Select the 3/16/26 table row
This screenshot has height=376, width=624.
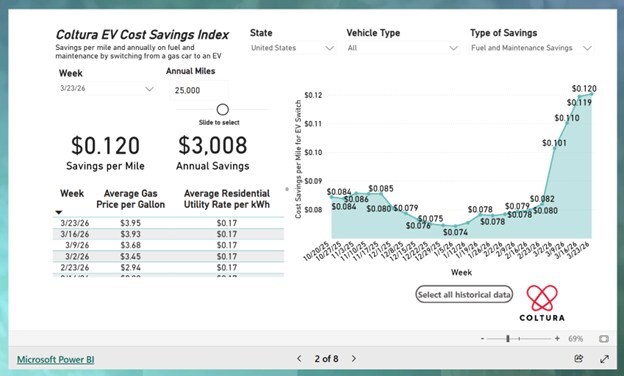point(168,234)
